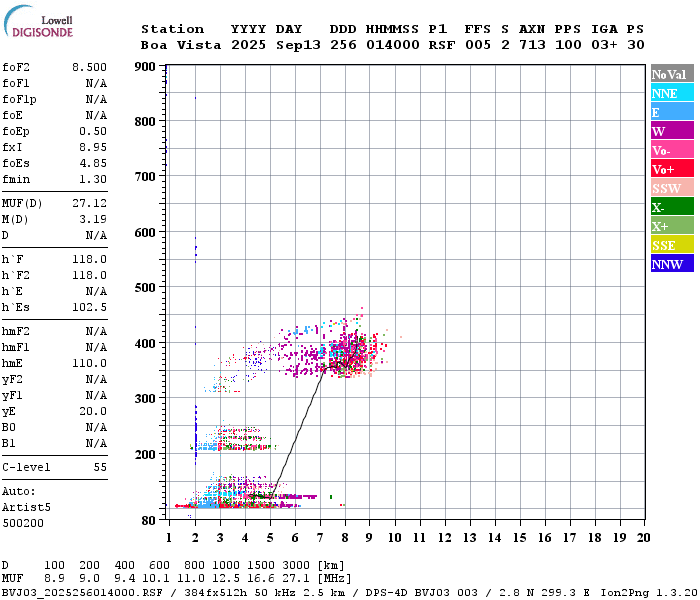Click the D 3000 km table value
Image resolution: width=700 pixels, height=600 pixels.
tap(296, 565)
